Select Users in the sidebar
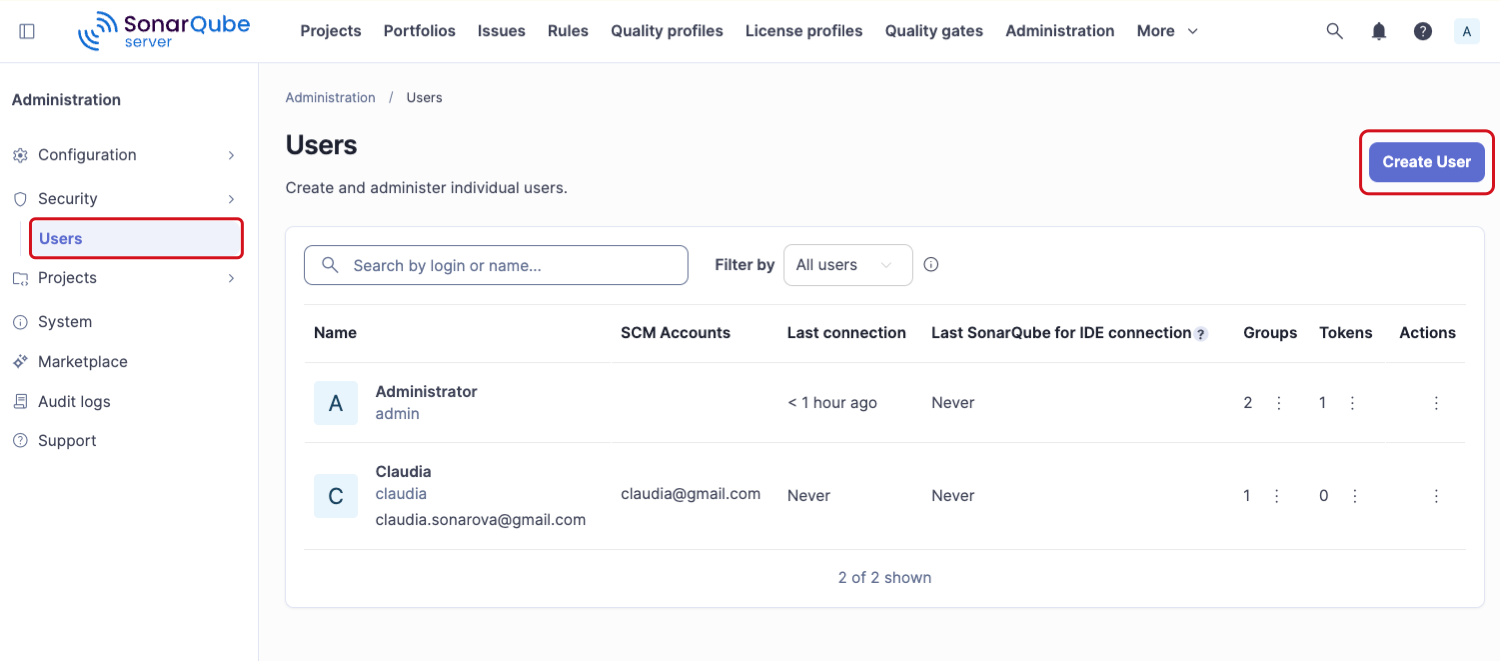This screenshot has width=1500, height=661. pyautogui.click(x=136, y=239)
